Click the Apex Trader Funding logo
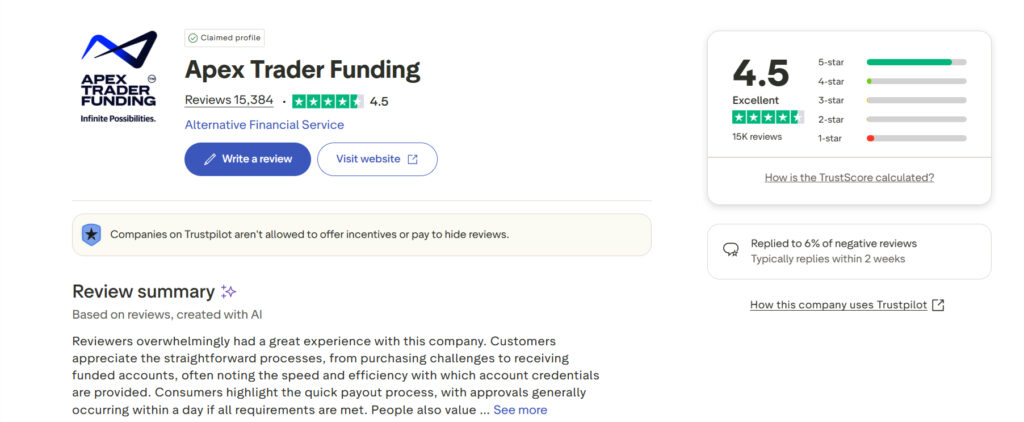Screen dimensions: 1024x422 (118, 77)
